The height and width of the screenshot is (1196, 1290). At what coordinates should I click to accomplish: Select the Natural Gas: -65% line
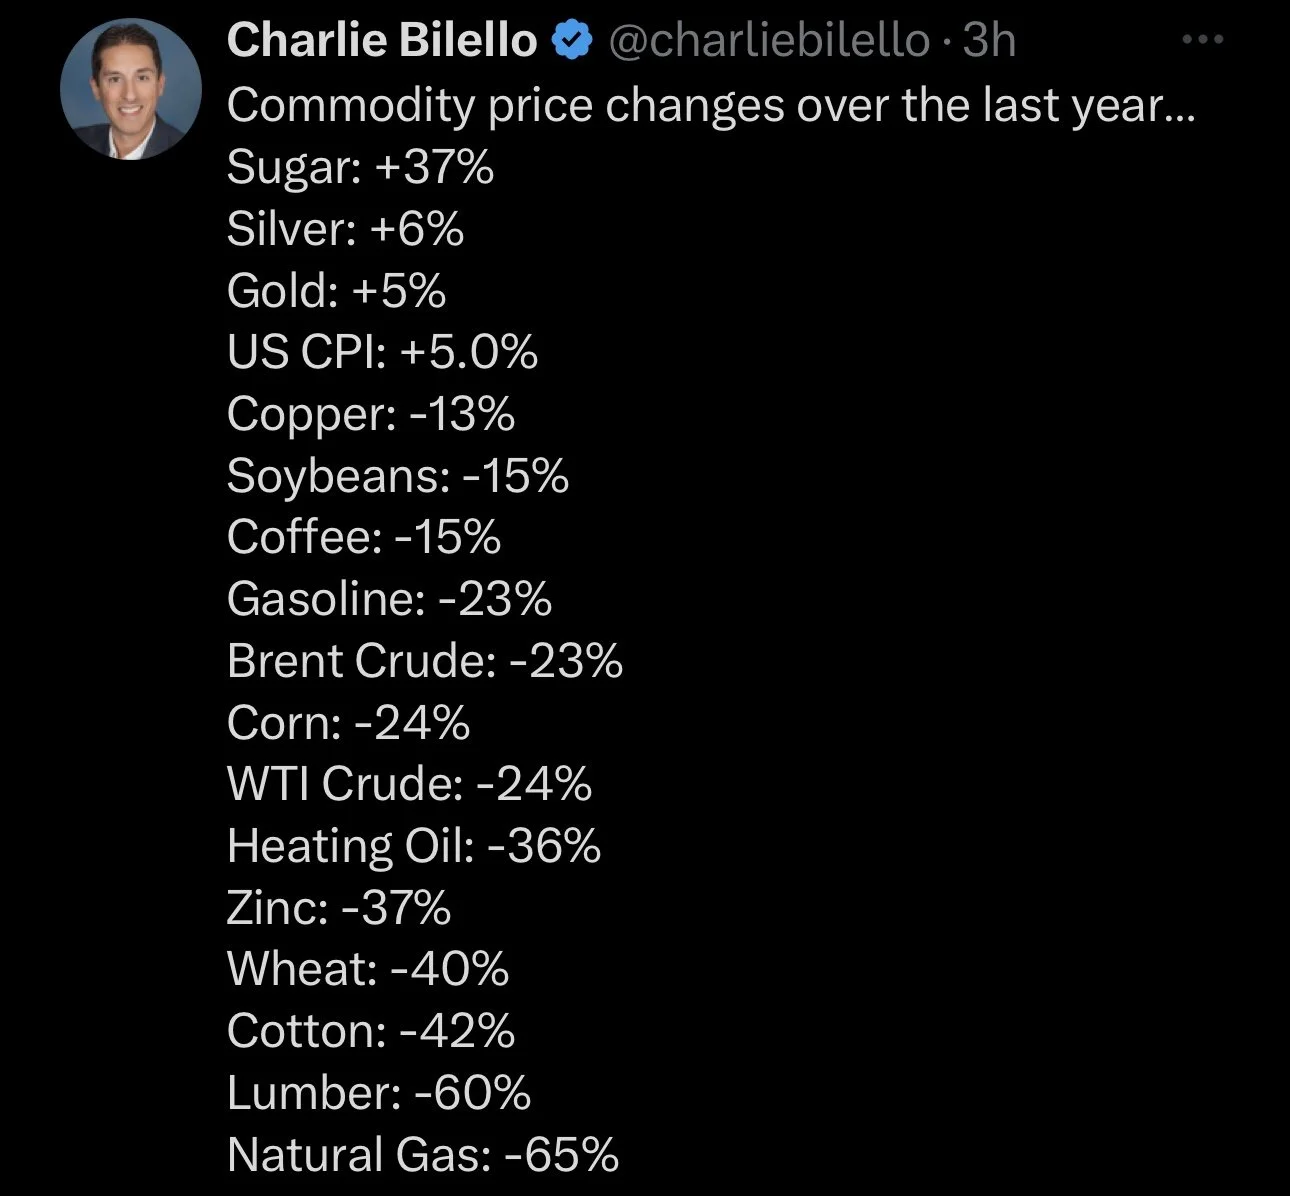423,1154
